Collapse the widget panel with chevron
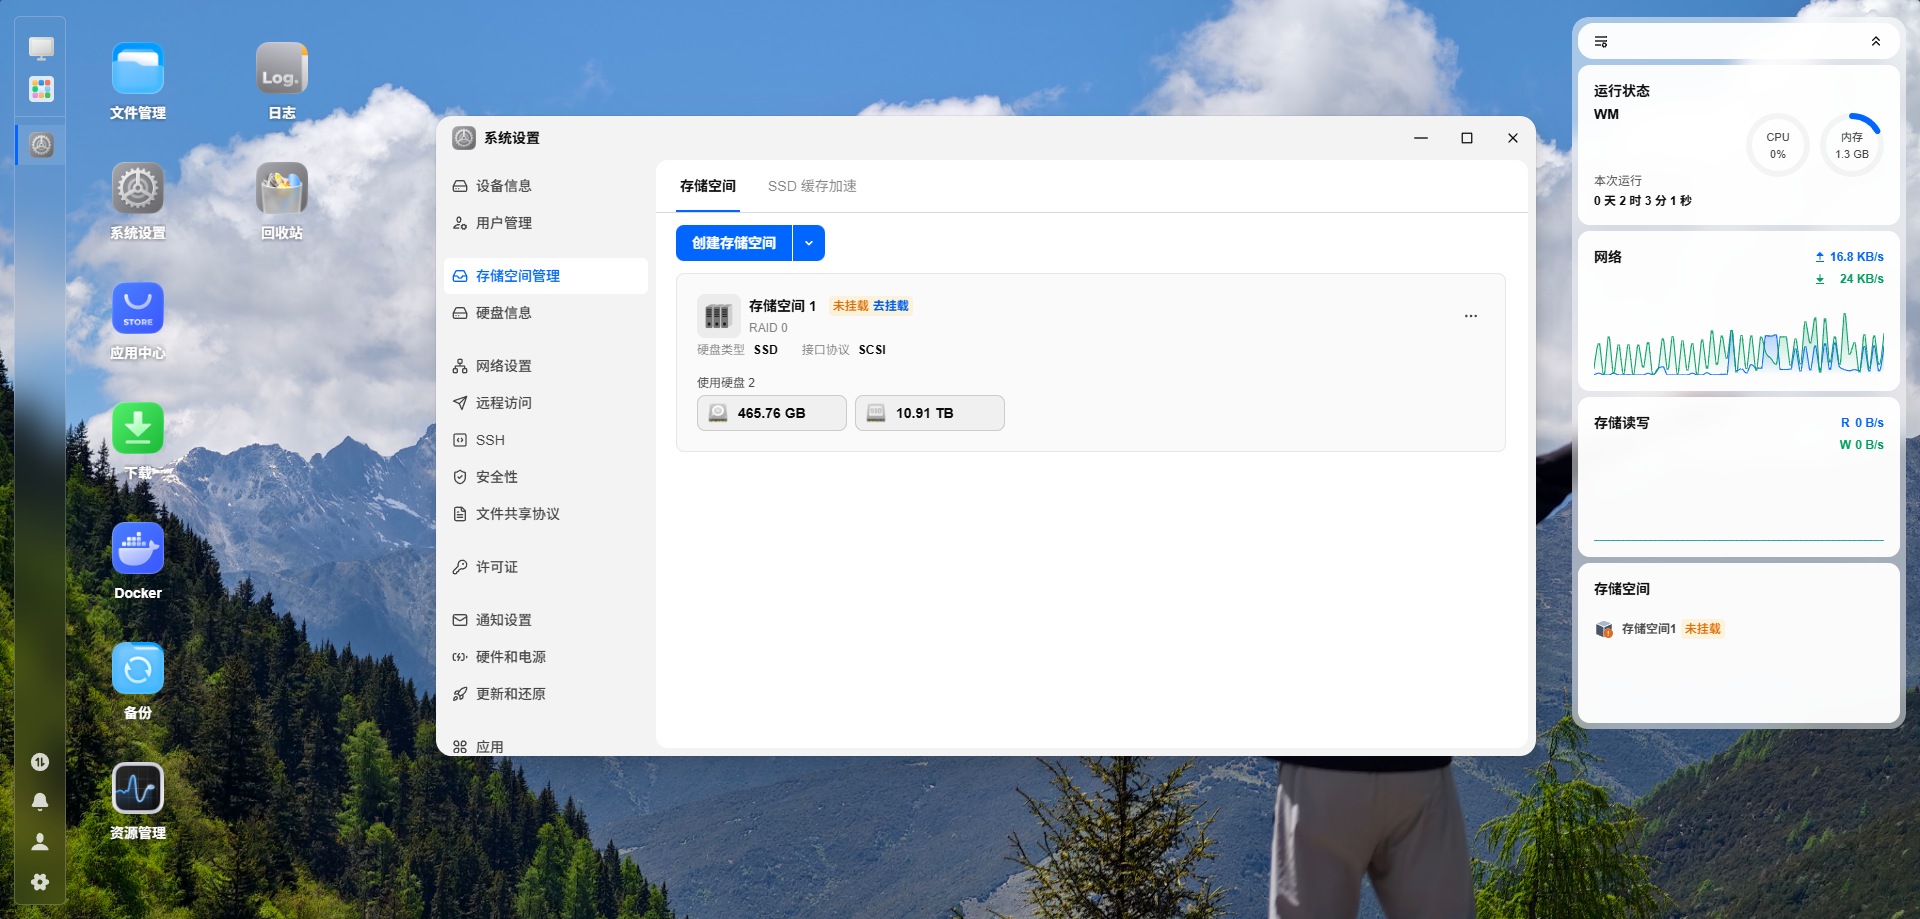1920x919 pixels. coord(1876,42)
